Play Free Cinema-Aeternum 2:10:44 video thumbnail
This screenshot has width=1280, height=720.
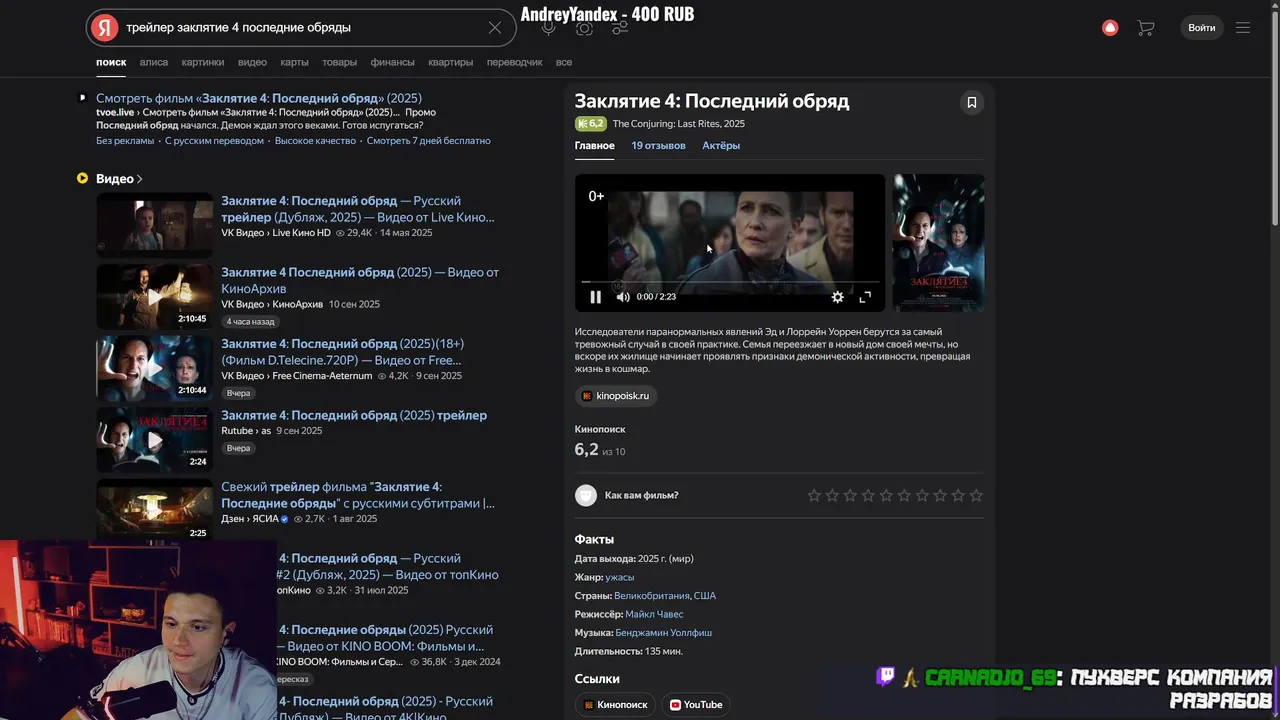coord(154,368)
